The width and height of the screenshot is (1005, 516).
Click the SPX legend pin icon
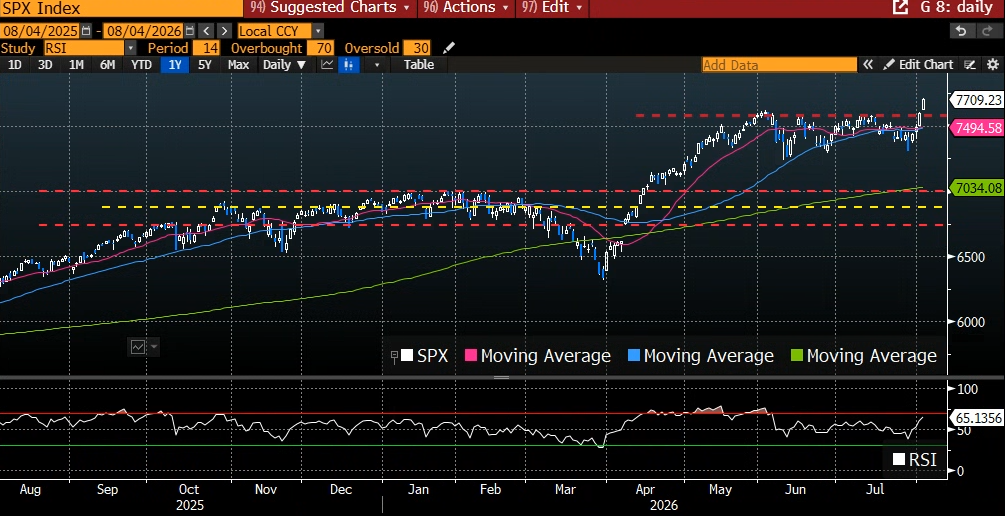(x=395, y=356)
